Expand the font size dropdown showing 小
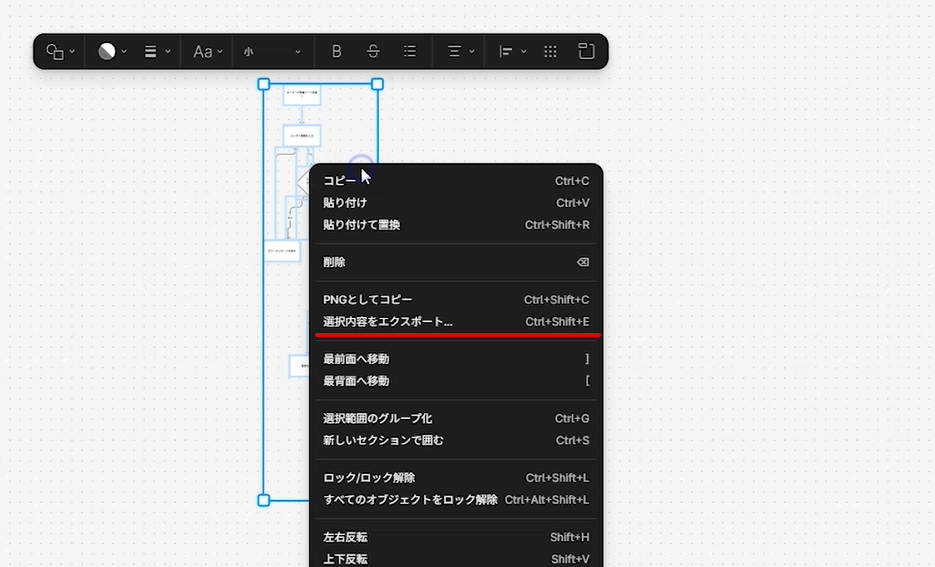This screenshot has height=567, width=935. (272, 52)
